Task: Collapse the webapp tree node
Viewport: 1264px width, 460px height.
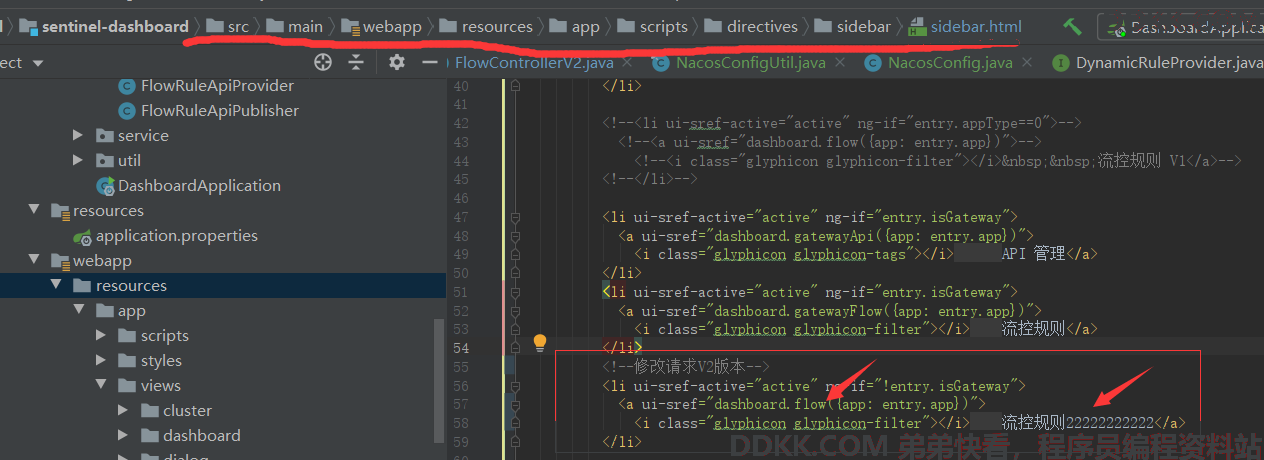Action: pos(34,261)
